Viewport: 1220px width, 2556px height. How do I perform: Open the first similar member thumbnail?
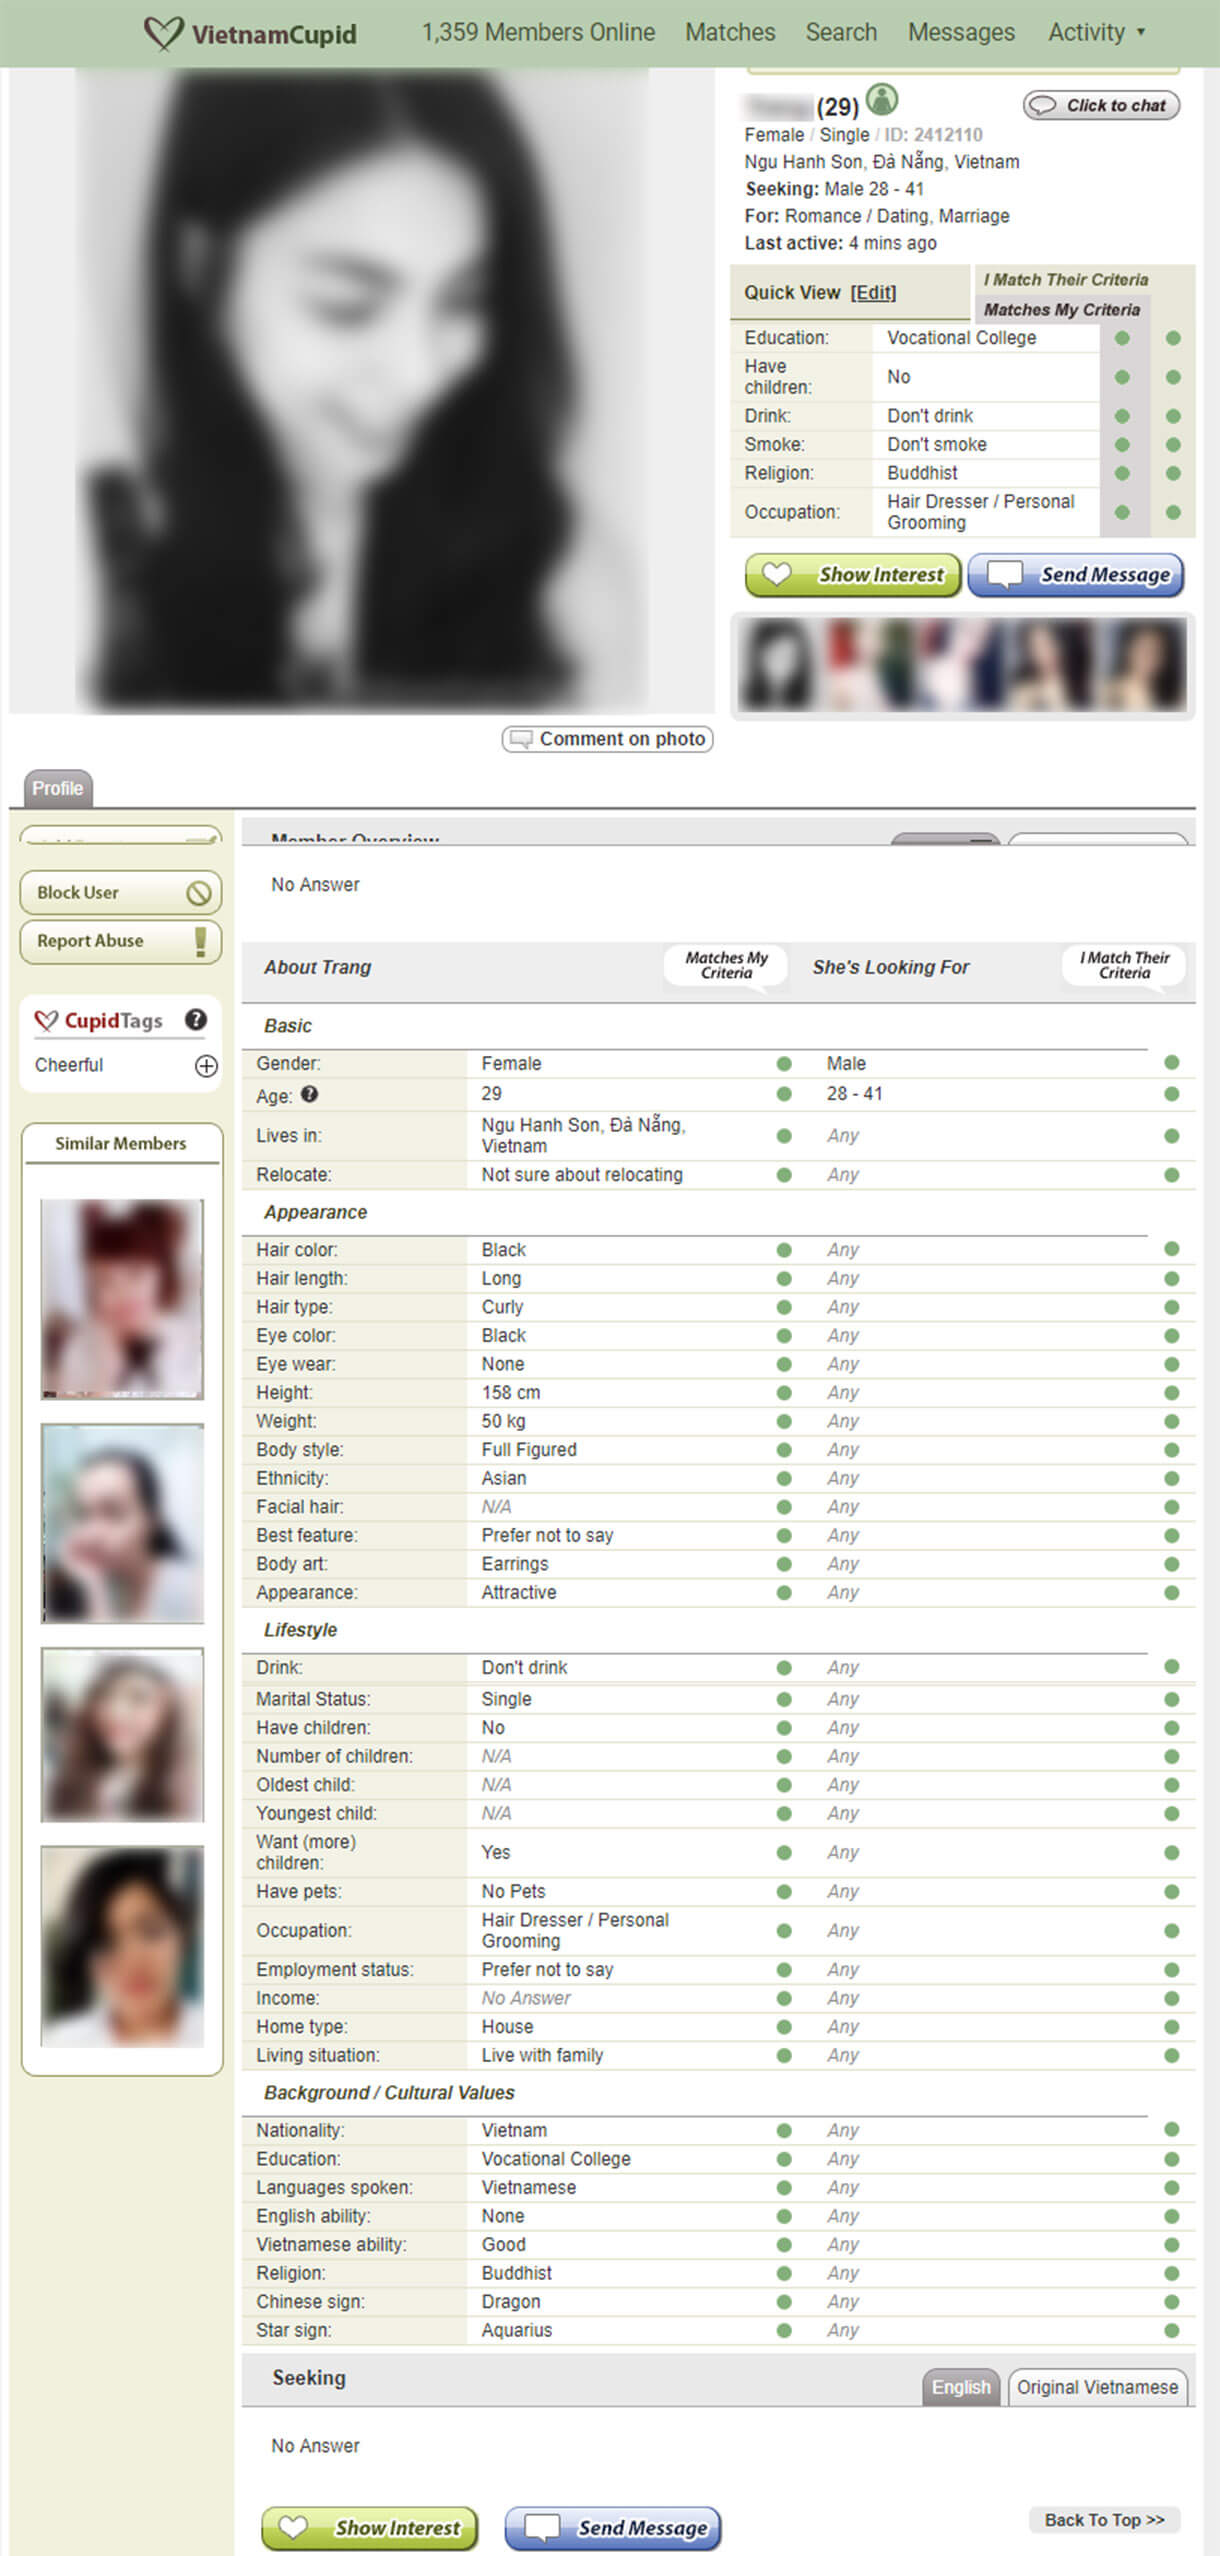click(122, 1298)
